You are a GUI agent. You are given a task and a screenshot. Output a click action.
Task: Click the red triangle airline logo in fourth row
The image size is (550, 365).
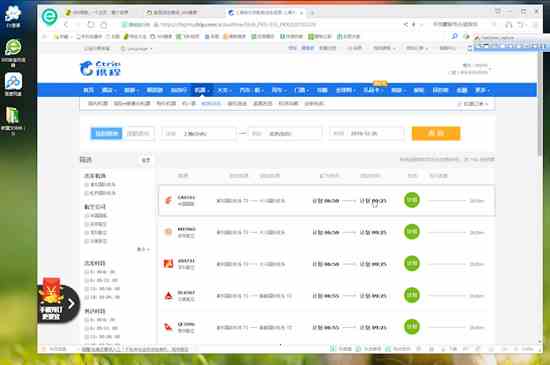click(x=168, y=296)
